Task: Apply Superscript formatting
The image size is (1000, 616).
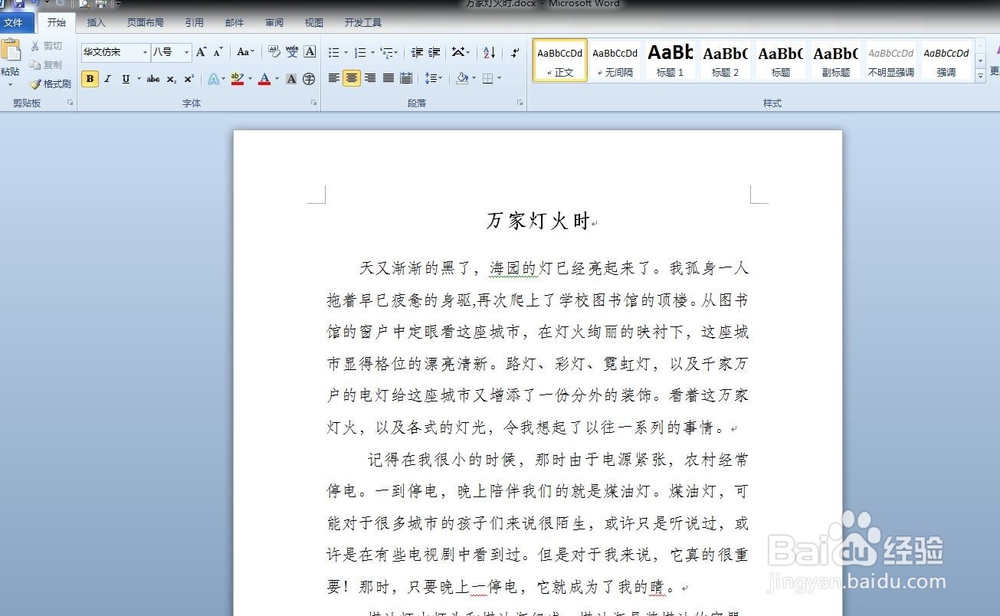Action: tap(189, 79)
